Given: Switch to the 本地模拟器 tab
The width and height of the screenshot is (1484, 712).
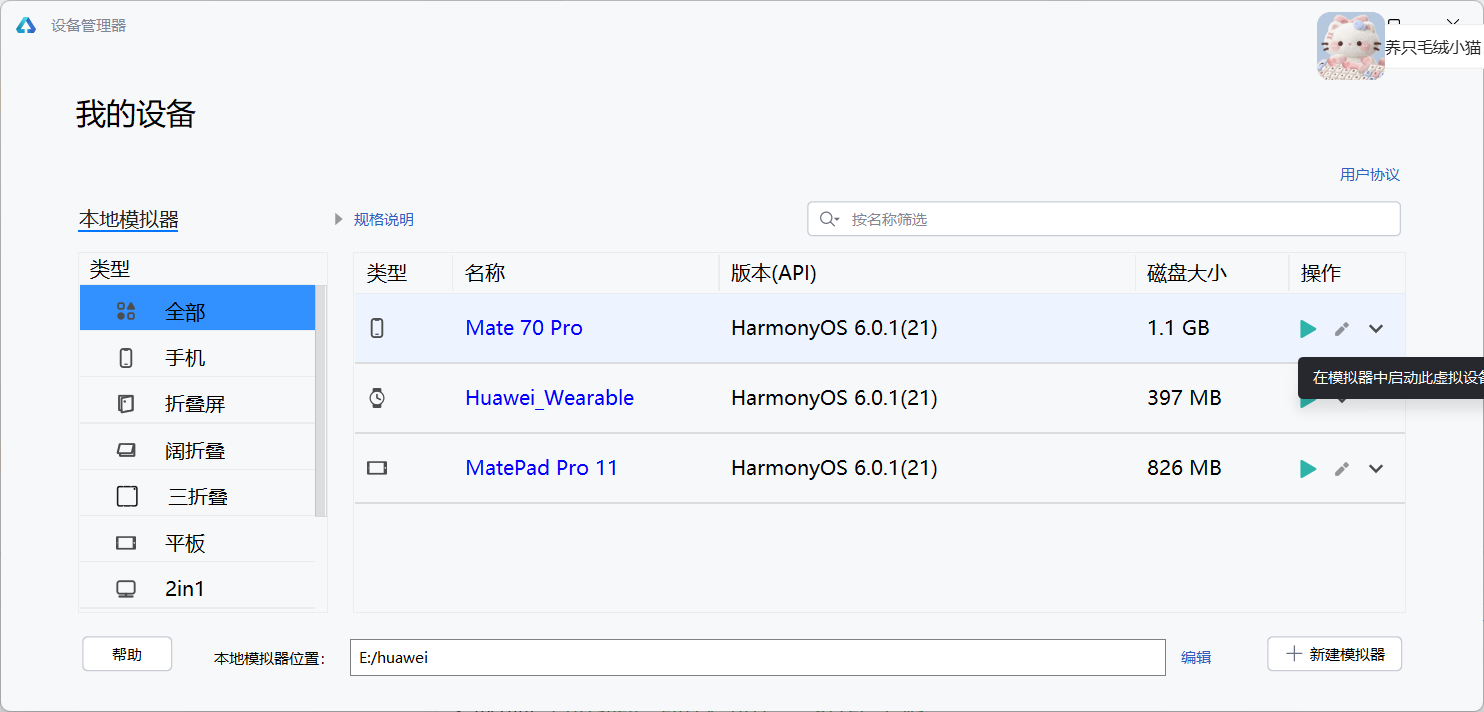Looking at the screenshot, I should (x=128, y=220).
